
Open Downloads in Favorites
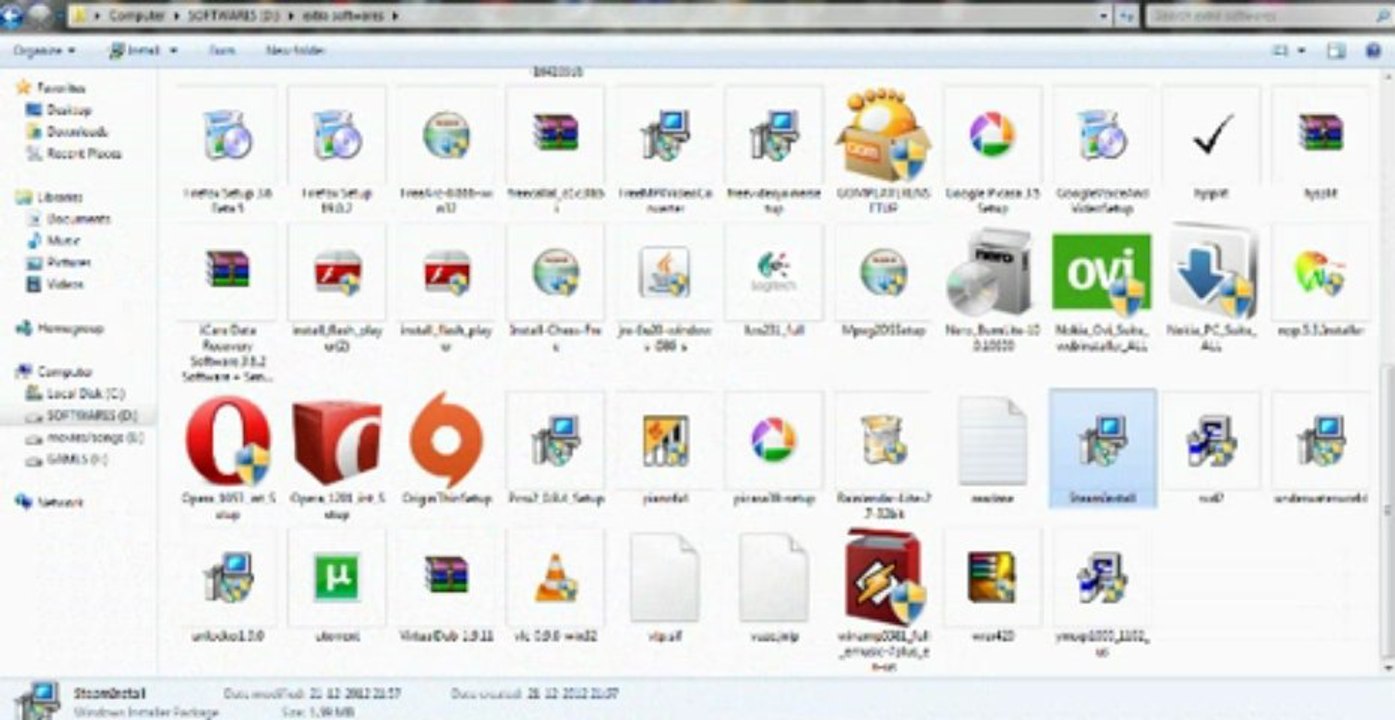pyautogui.click(x=77, y=132)
